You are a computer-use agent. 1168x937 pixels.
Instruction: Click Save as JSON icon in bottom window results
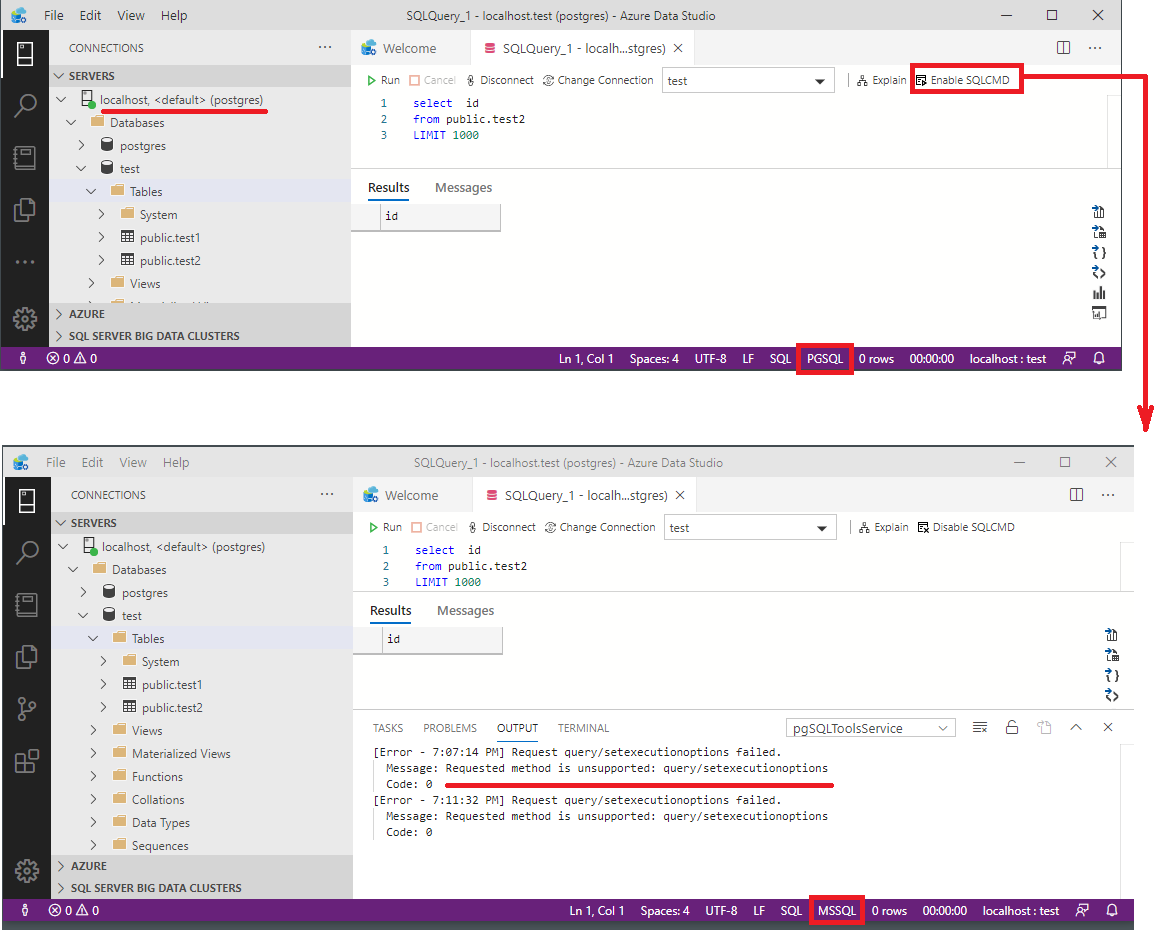point(1111,676)
